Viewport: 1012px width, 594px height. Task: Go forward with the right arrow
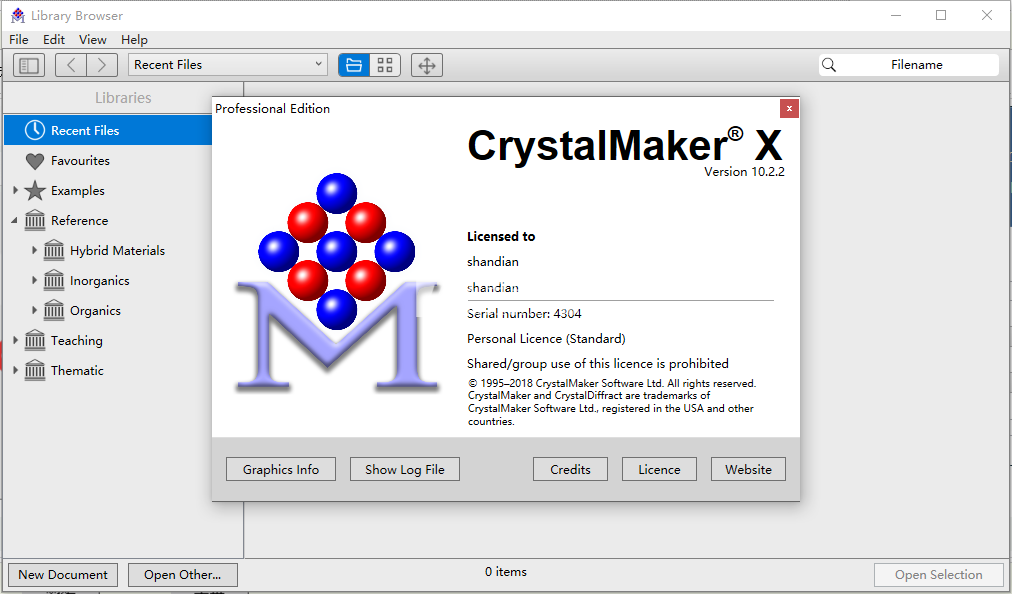click(102, 65)
